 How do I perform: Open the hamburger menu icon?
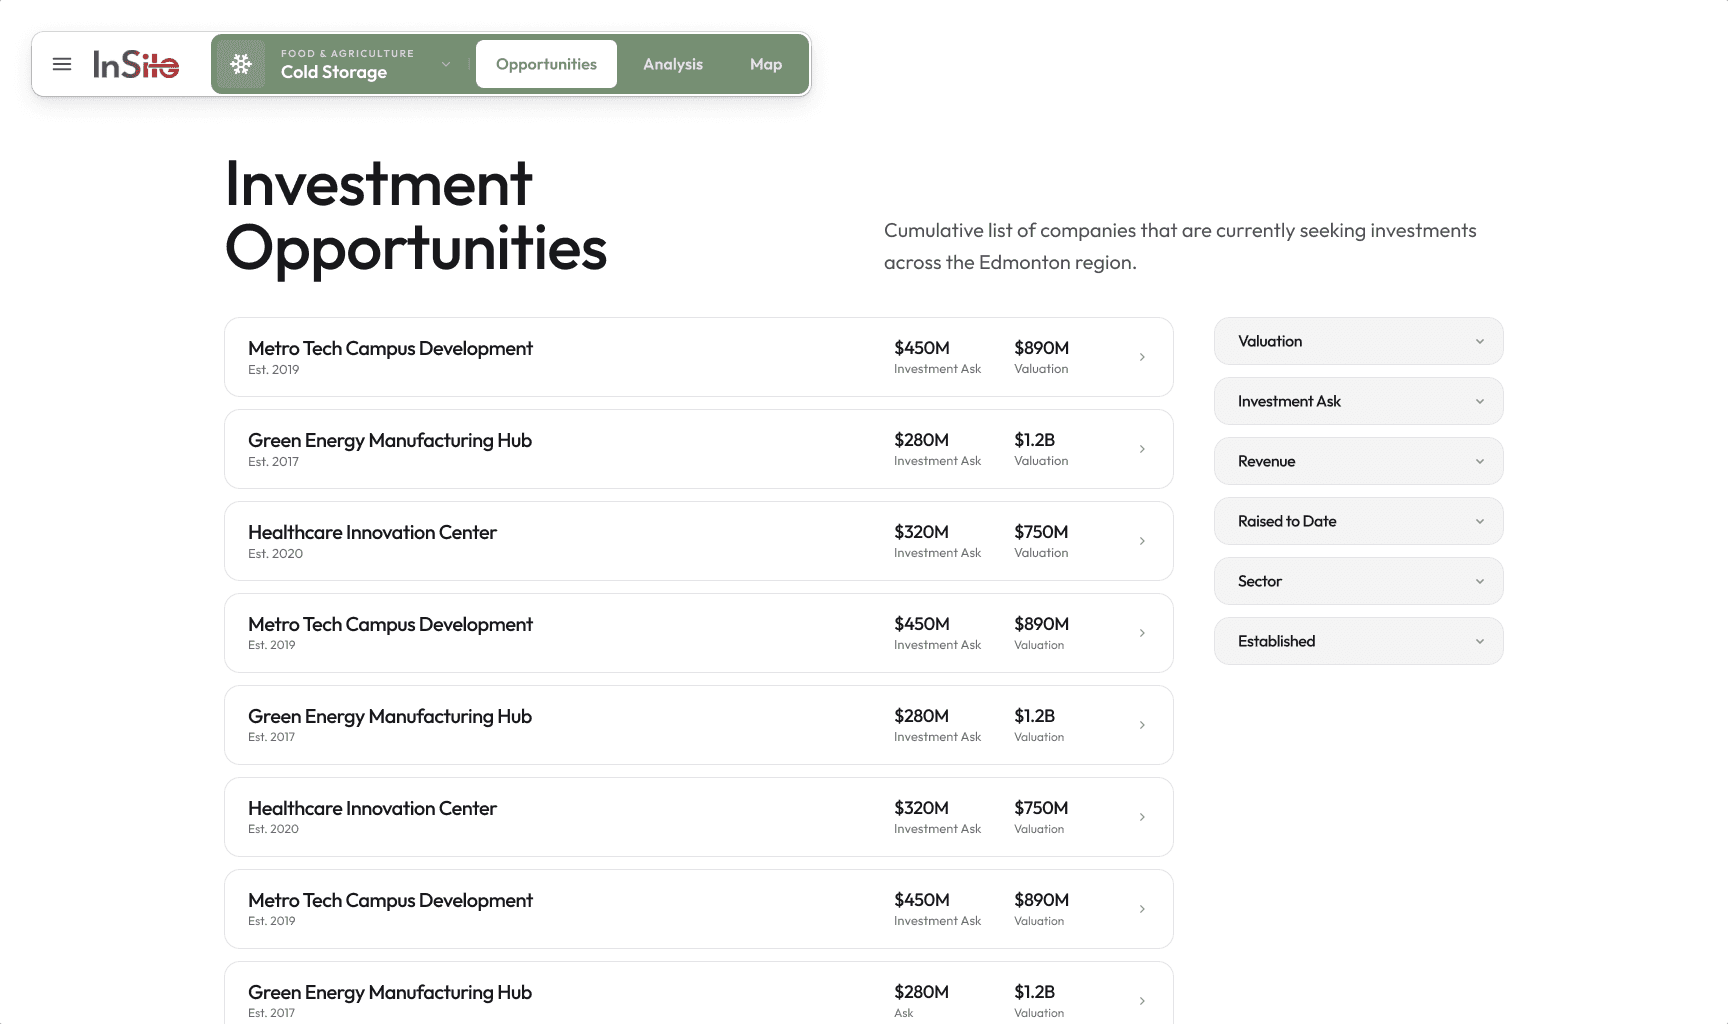coord(62,64)
